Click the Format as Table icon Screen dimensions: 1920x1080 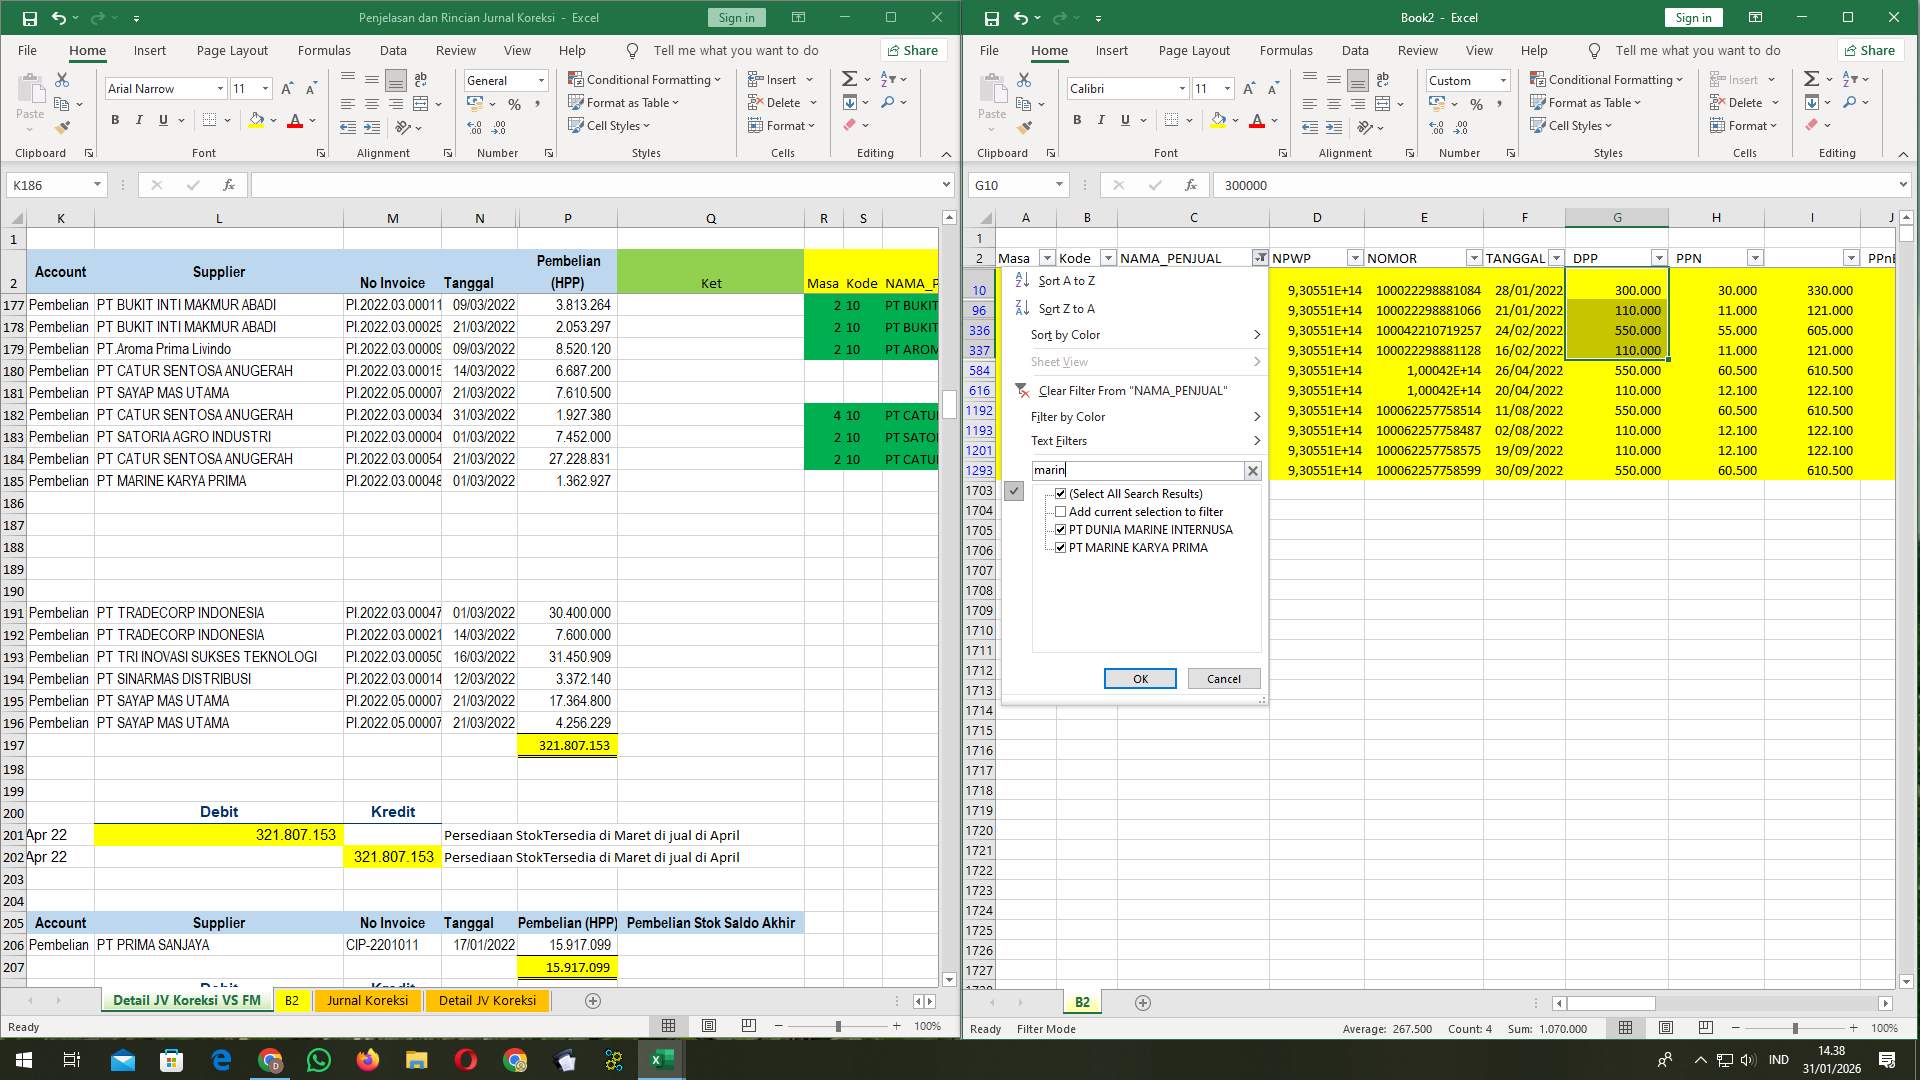[x=1540, y=103]
